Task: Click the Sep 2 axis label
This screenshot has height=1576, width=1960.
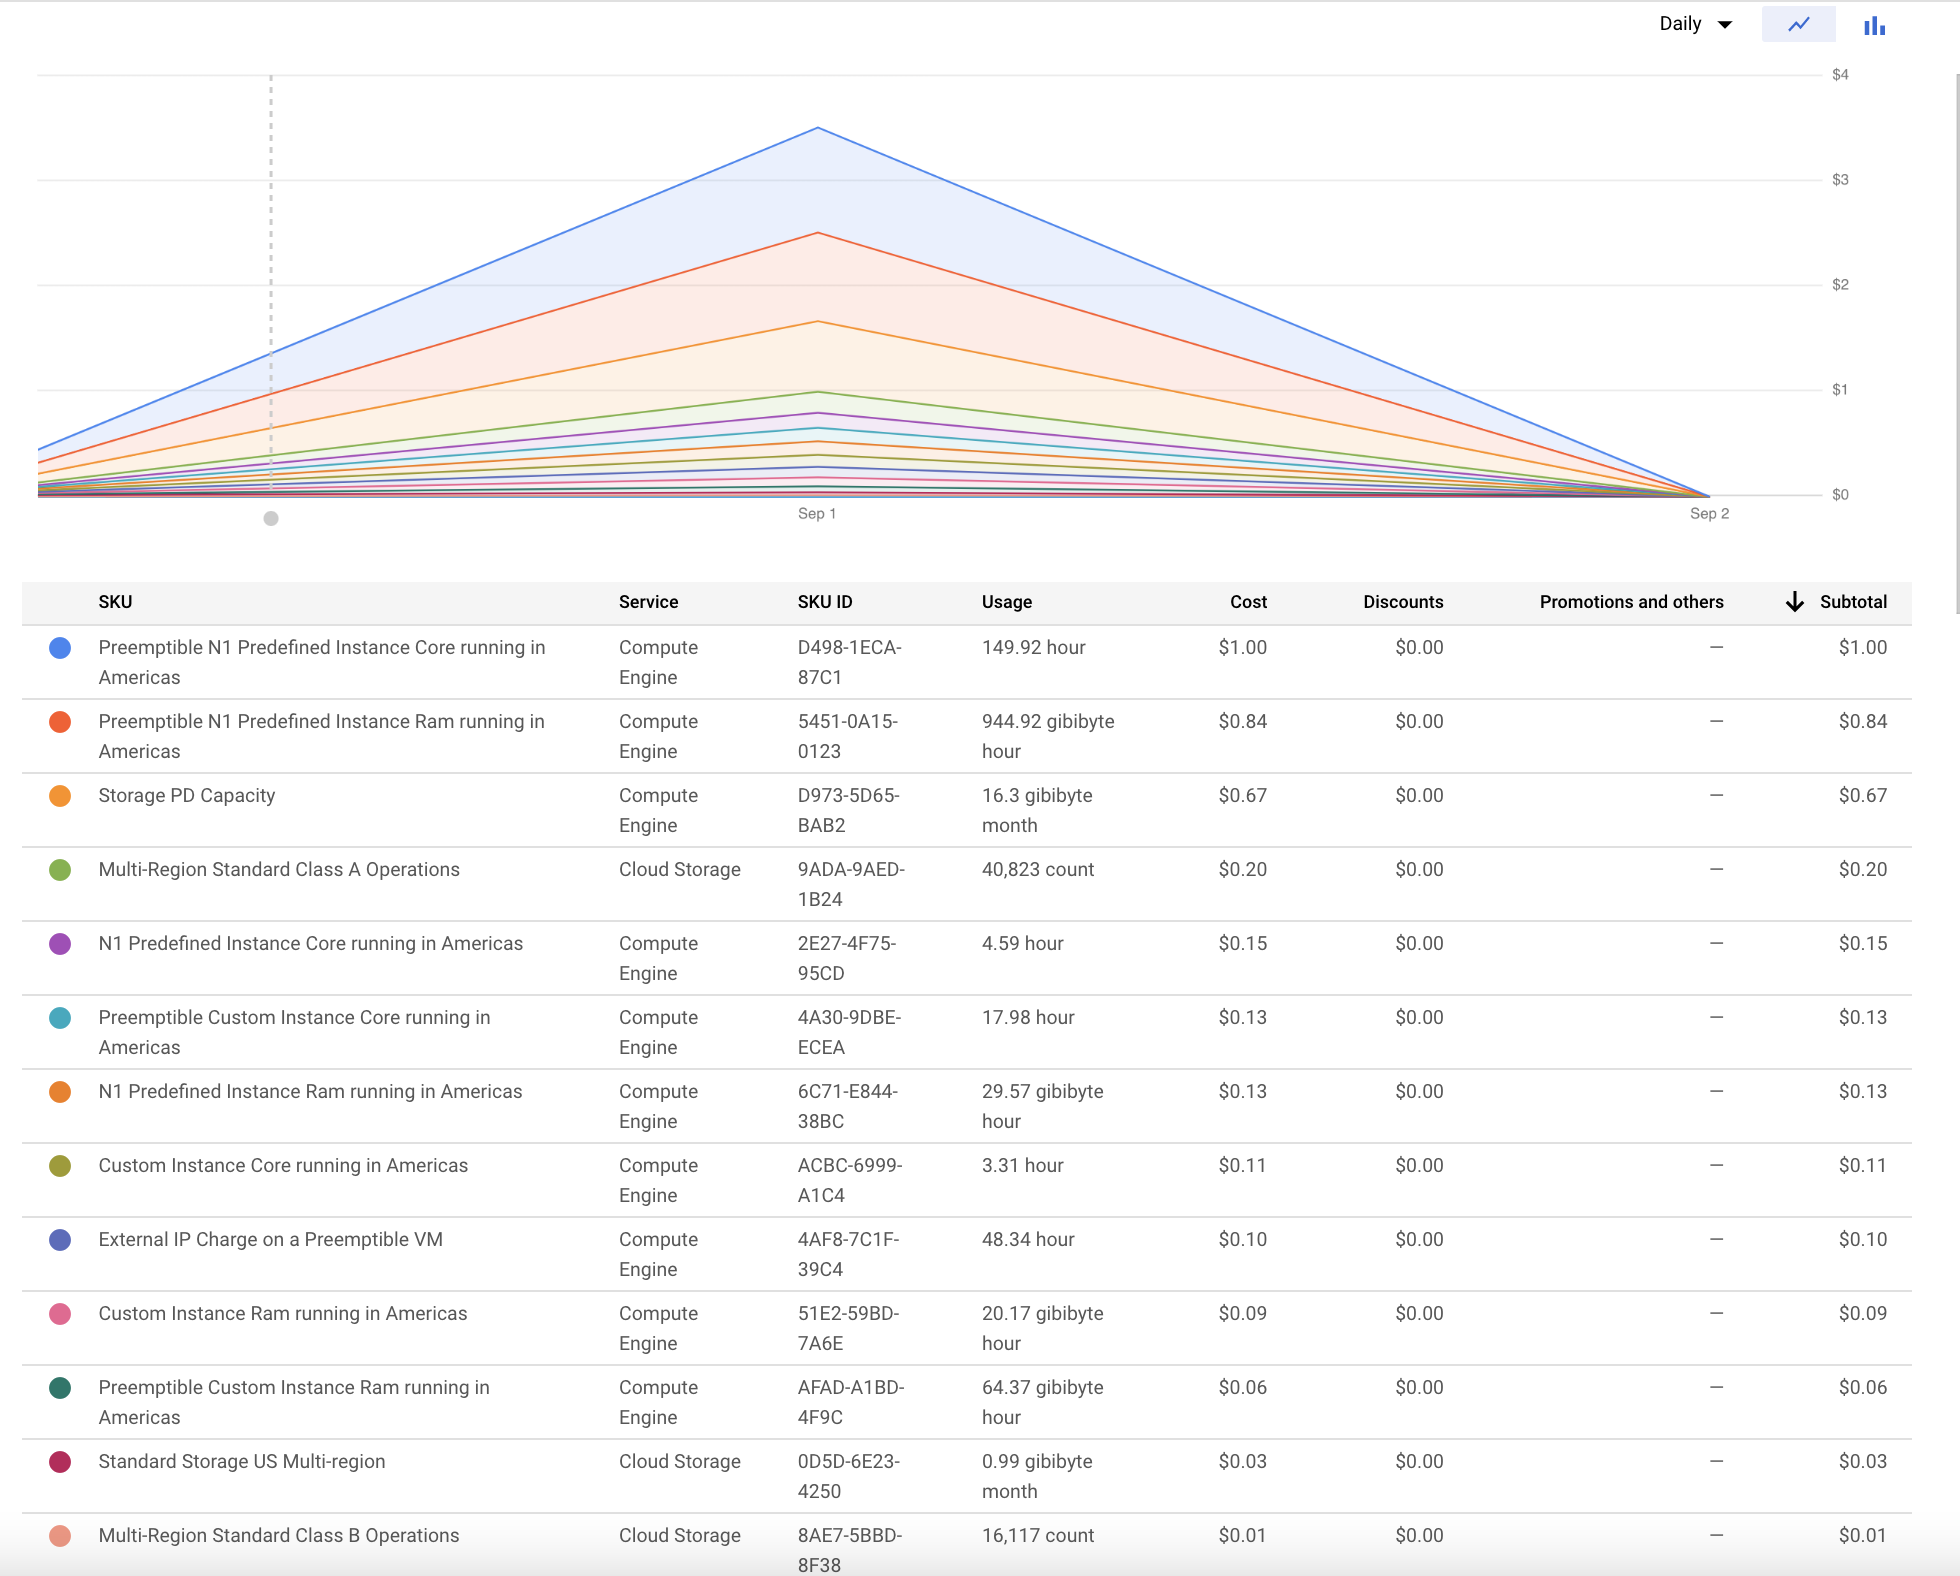Action: [1709, 514]
